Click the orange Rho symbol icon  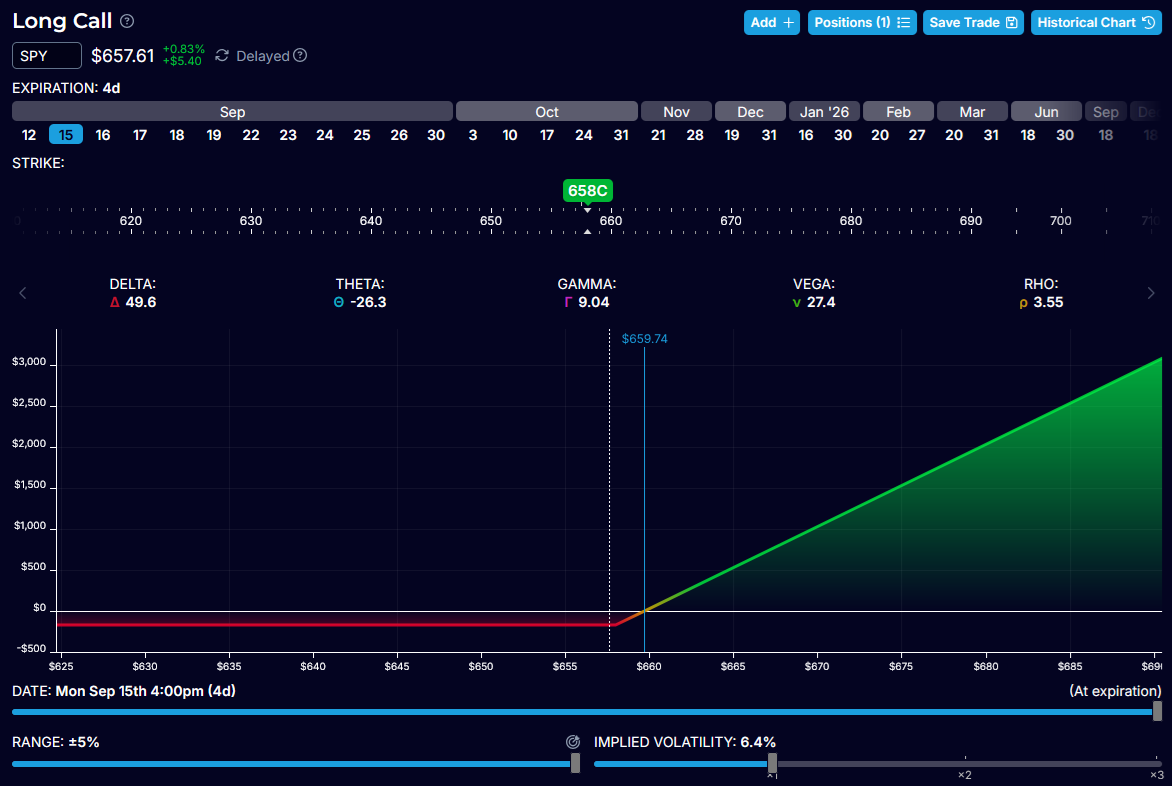(1023, 303)
